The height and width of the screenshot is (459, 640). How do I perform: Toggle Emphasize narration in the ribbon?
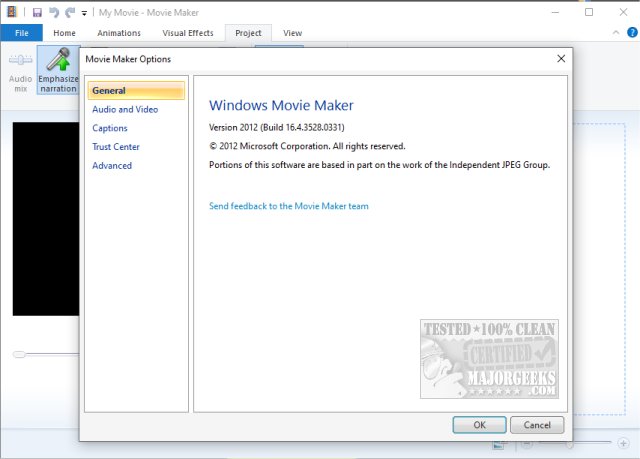(x=58, y=70)
